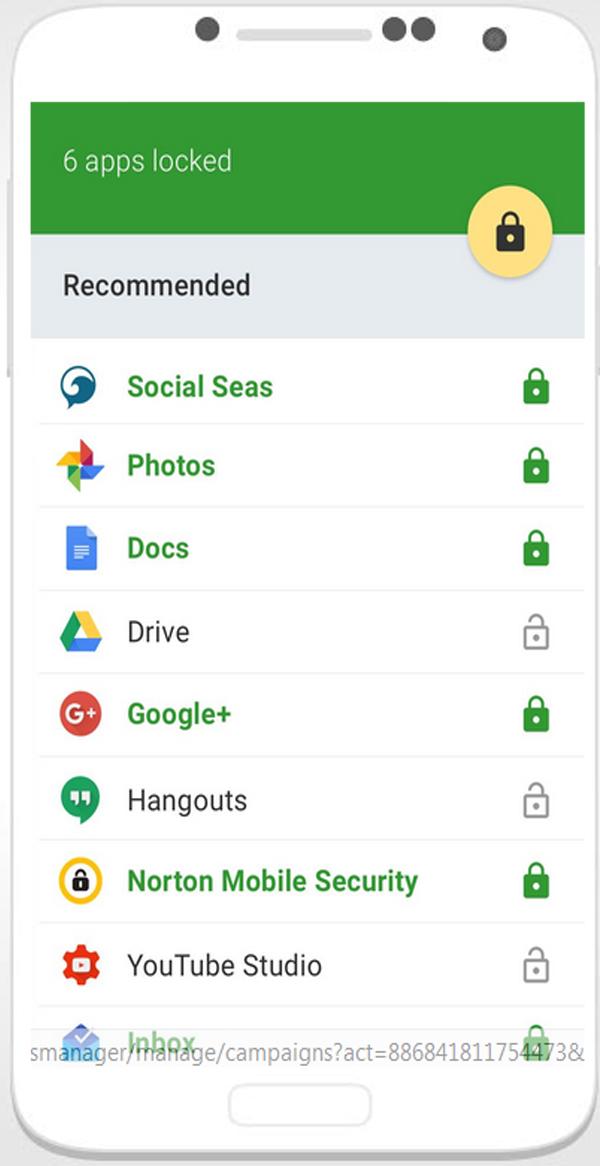Toggle the lock for Photos
The width and height of the screenshot is (600, 1166).
click(x=536, y=466)
